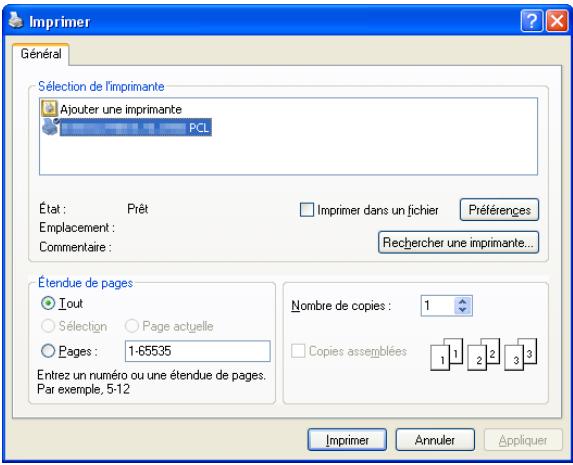The image size is (573, 465).
Task: Click the 'Prêt' status text
Action: click(137, 209)
